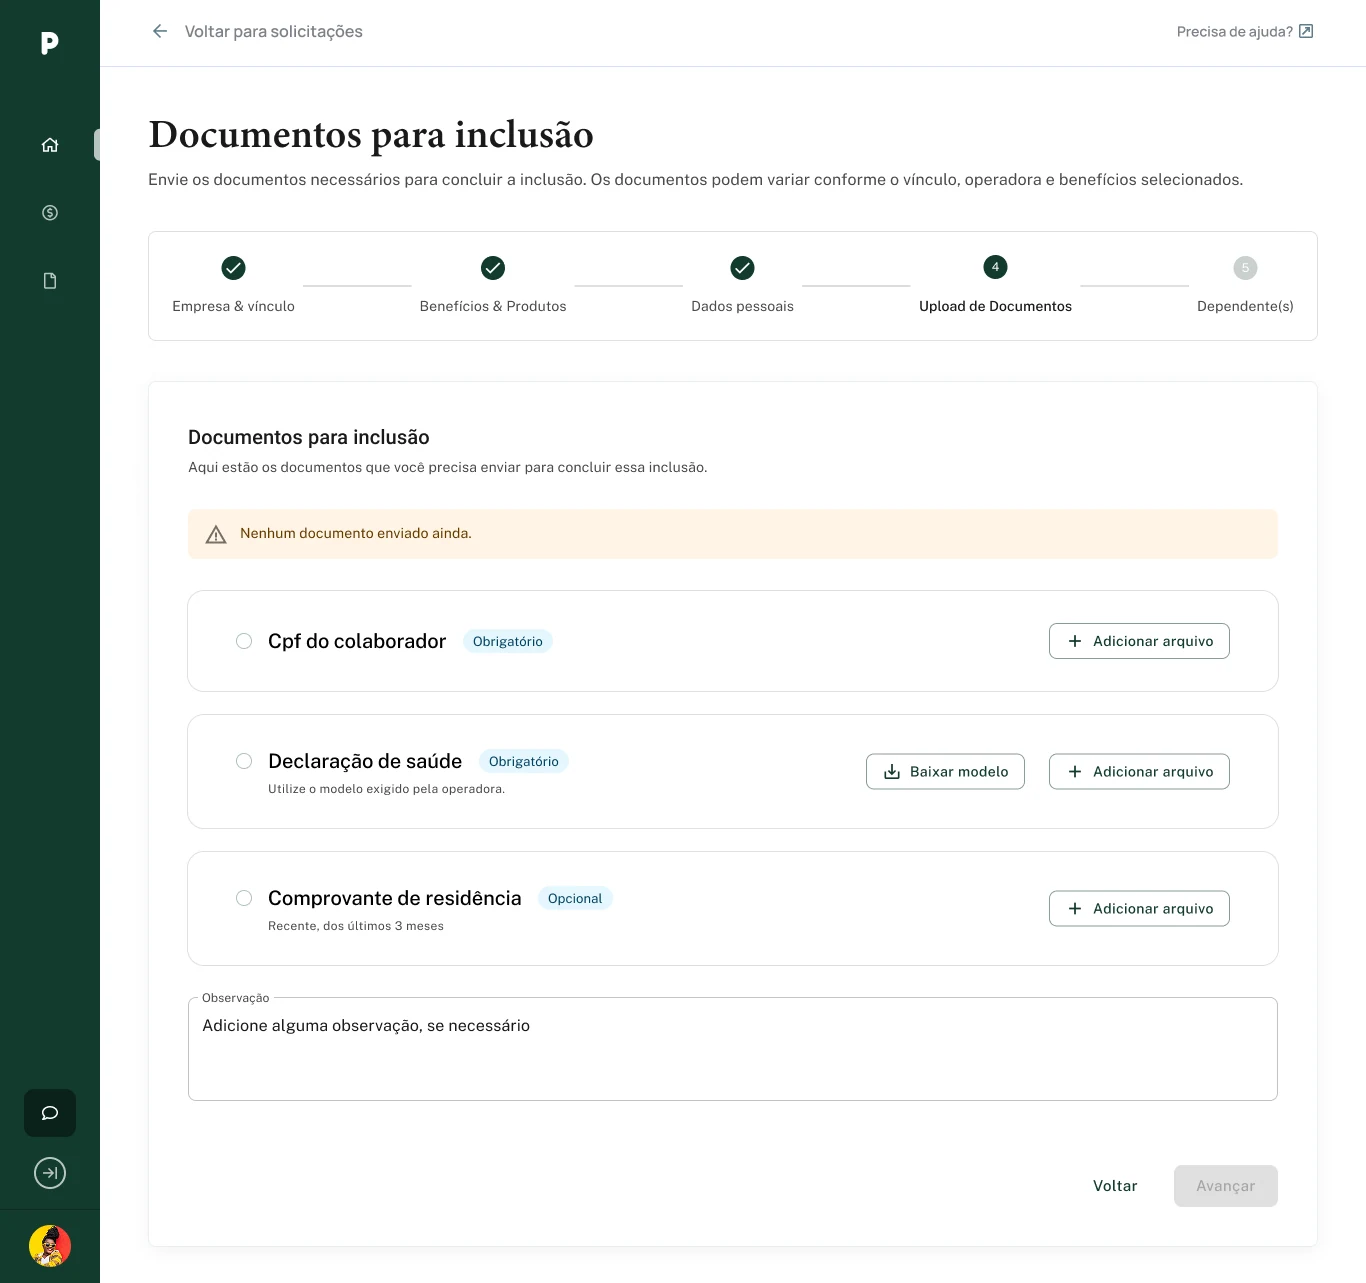Image resolution: width=1366 pixels, height=1283 pixels.
Task: Open the chat bubble support button
Action: point(50,1113)
